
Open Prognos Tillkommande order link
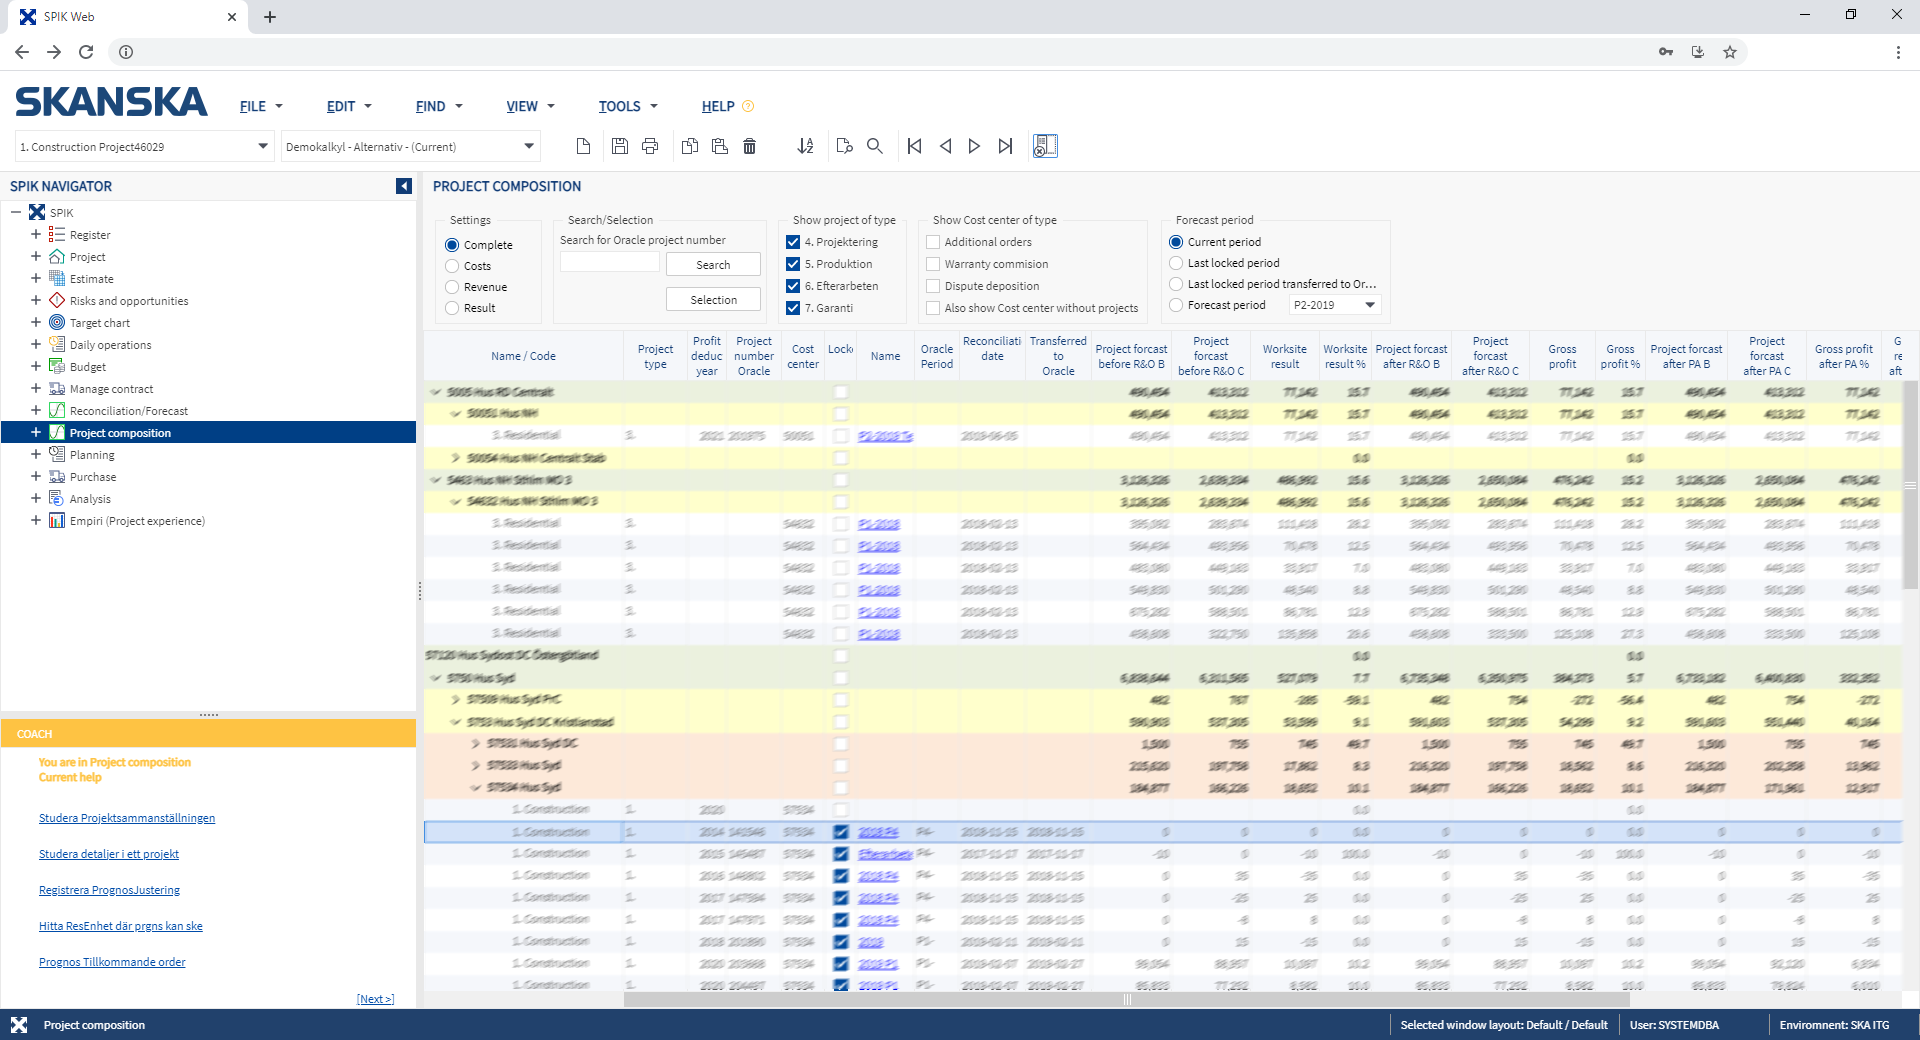pyautogui.click(x=112, y=962)
